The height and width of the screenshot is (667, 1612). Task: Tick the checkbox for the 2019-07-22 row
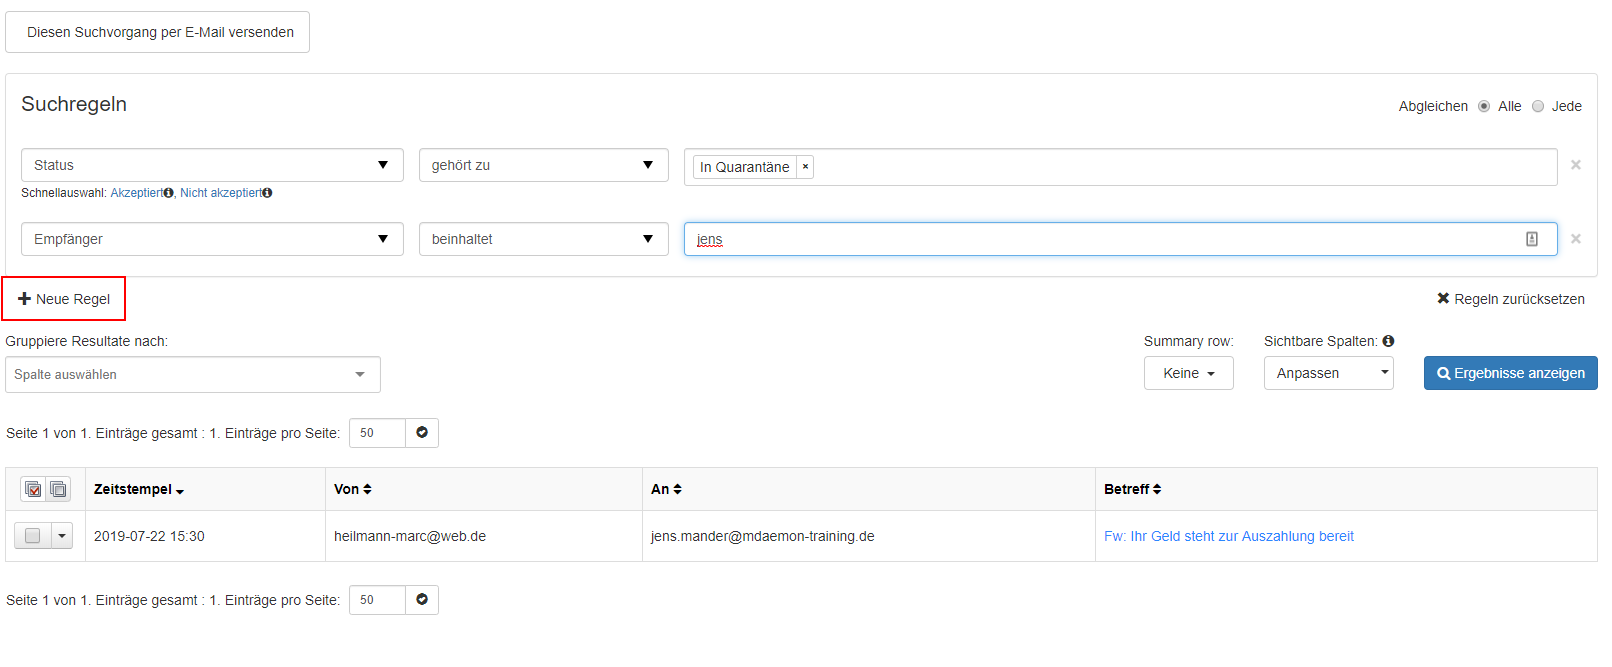pos(33,536)
